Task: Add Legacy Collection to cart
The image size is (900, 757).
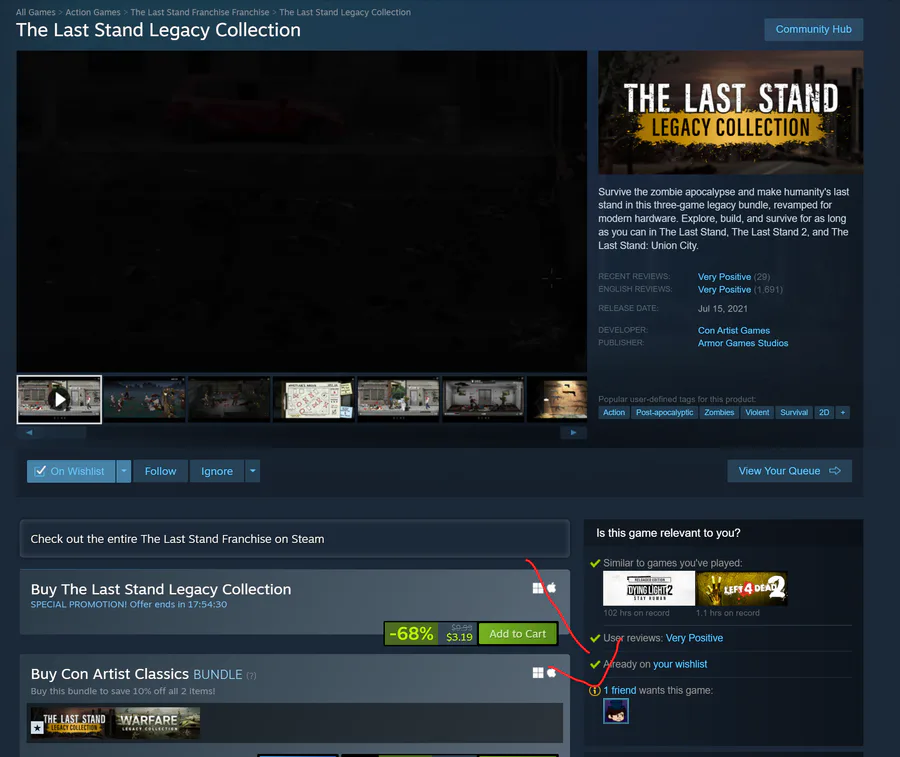Action: pyautogui.click(x=518, y=634)
